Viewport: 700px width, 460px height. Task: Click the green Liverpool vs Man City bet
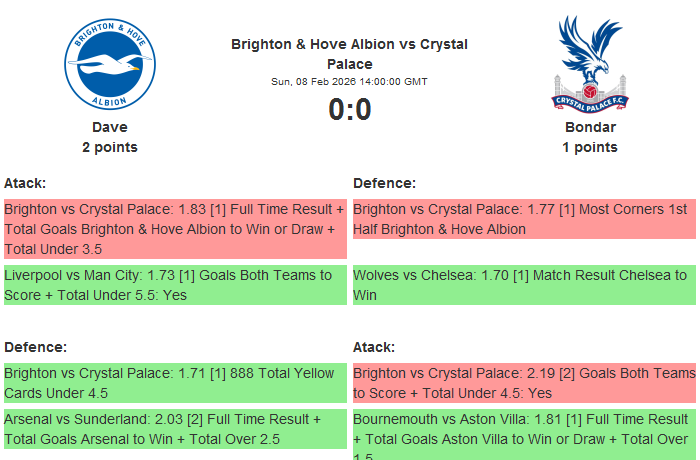coord(175,285)
